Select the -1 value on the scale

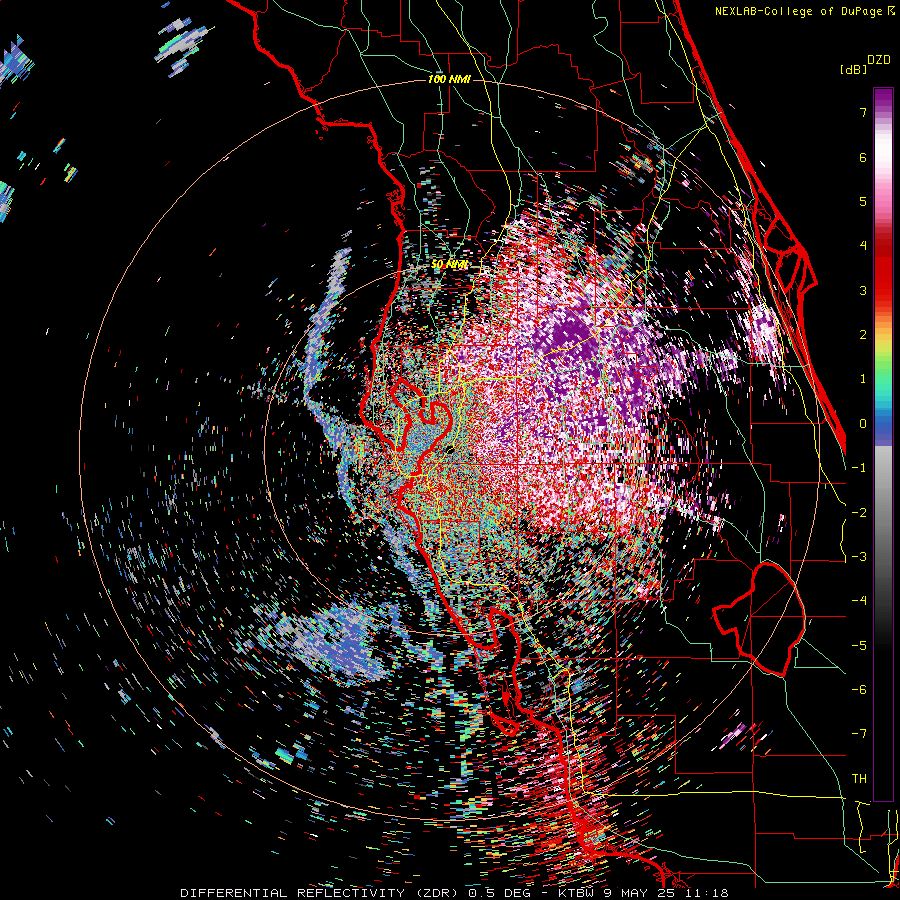(859, 468)
